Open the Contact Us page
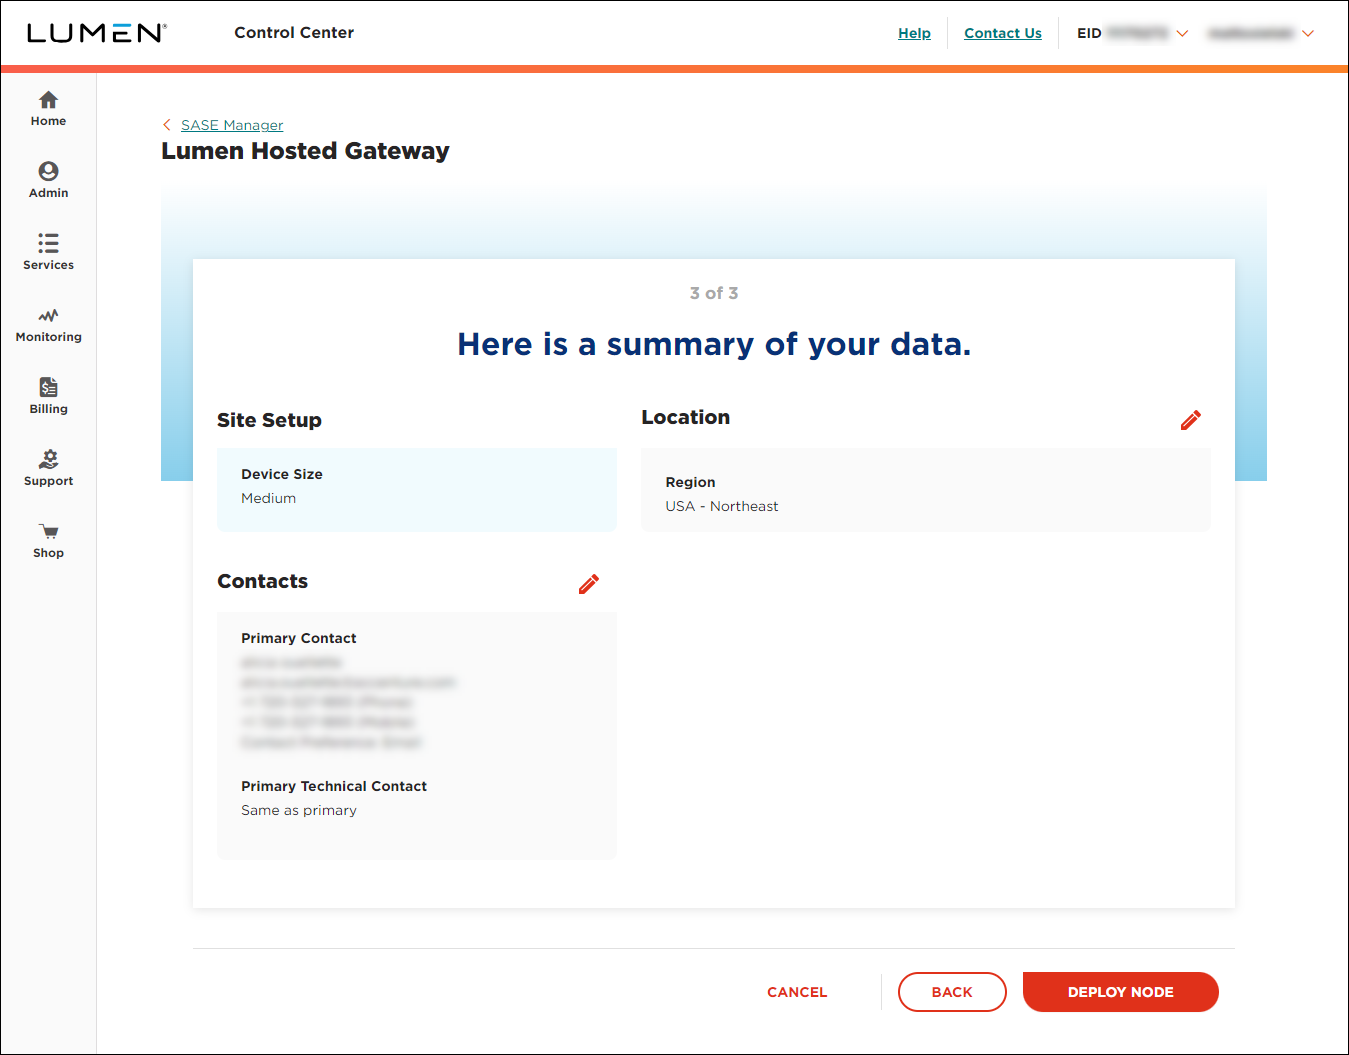Screen dimensions: 1349x1055 1002,33
